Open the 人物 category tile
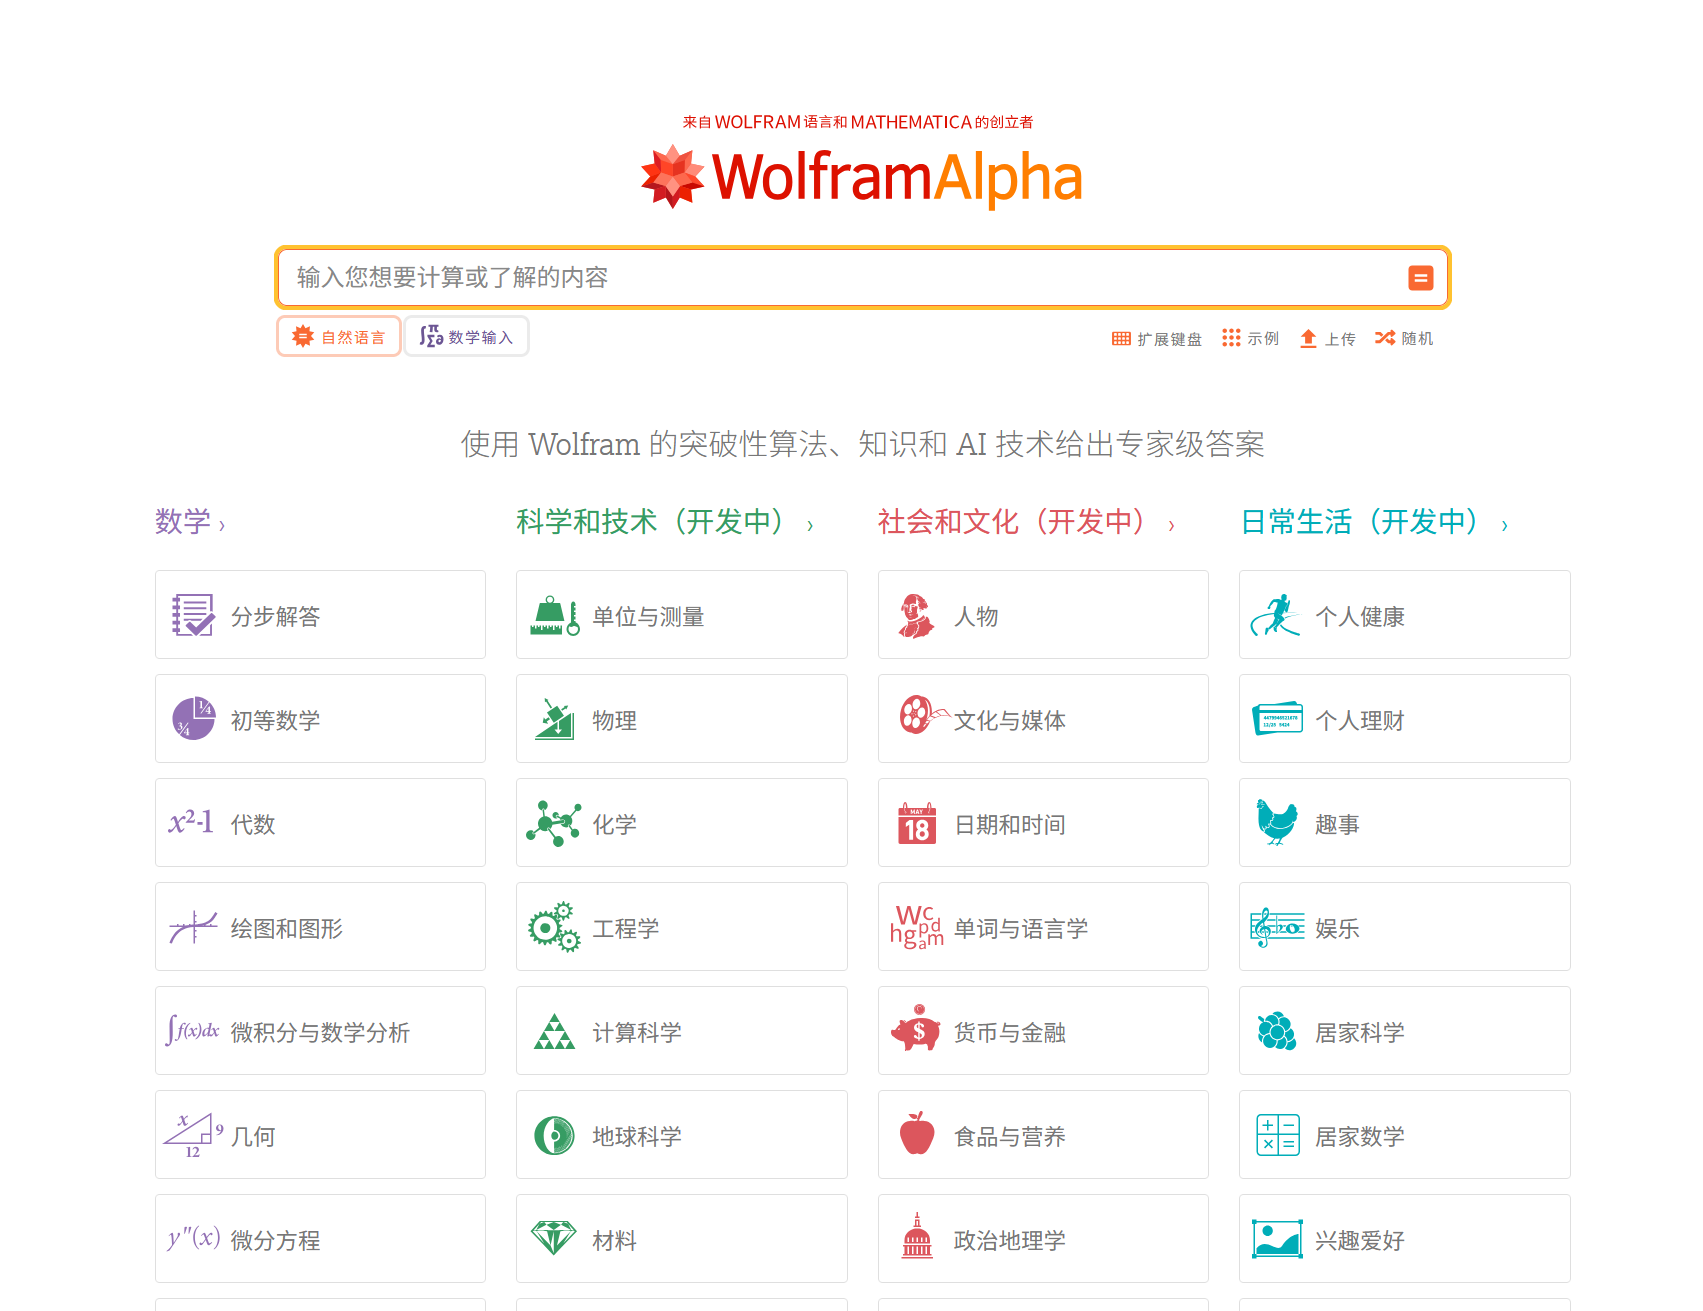 1042,614
